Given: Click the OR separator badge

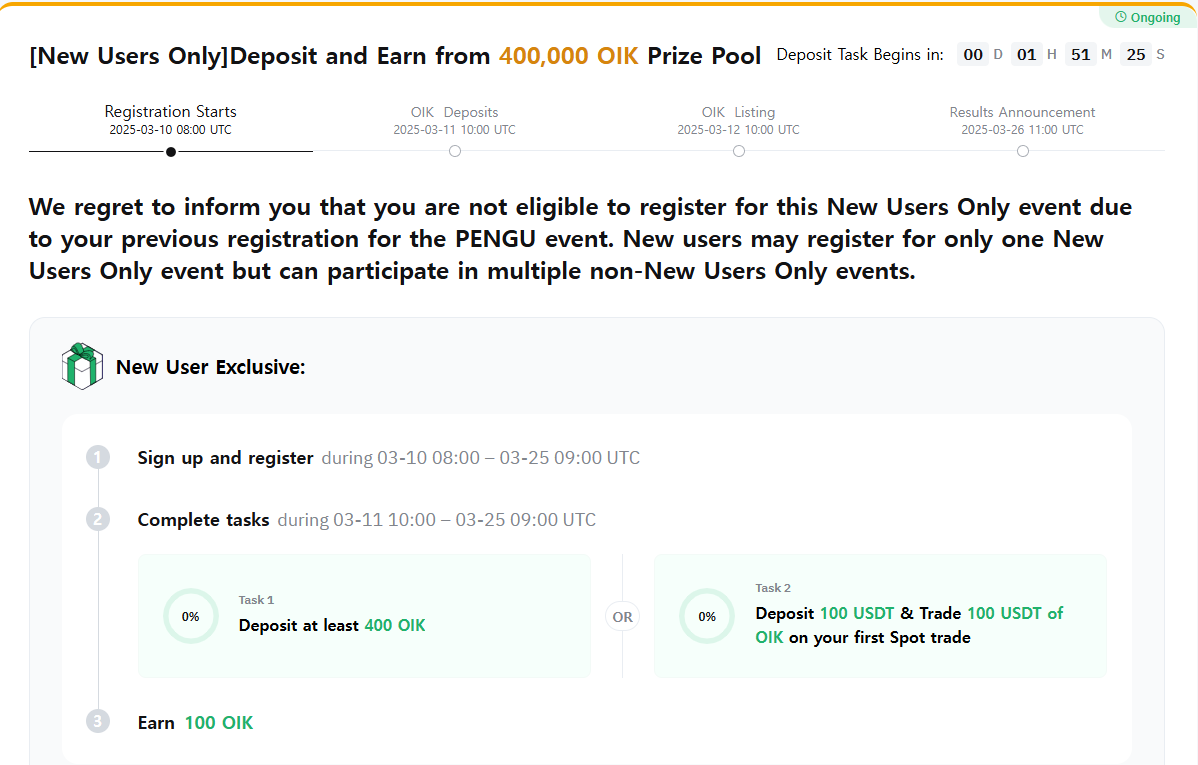Looking at the screenshot, I should [623, 617].
